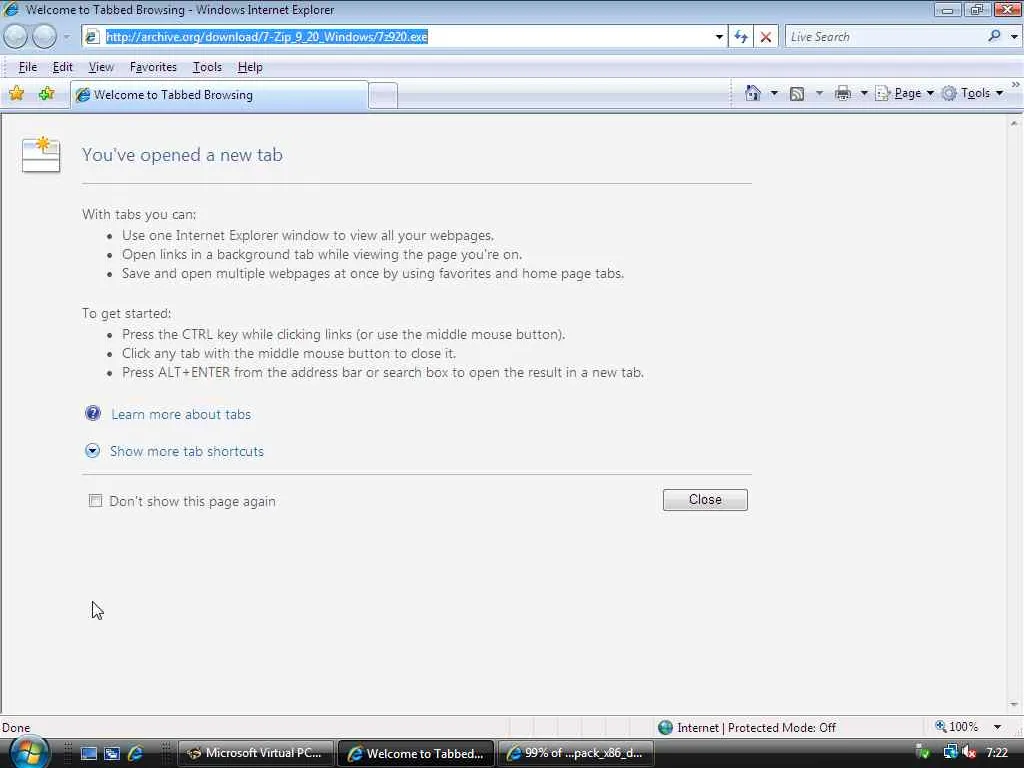Click the Close button on page
The width and height of the screenshot is (1024, 768).
click(705, 500)
